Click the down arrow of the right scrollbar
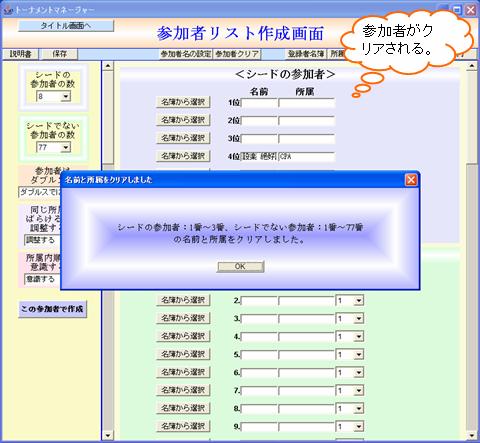 (472, 435)
